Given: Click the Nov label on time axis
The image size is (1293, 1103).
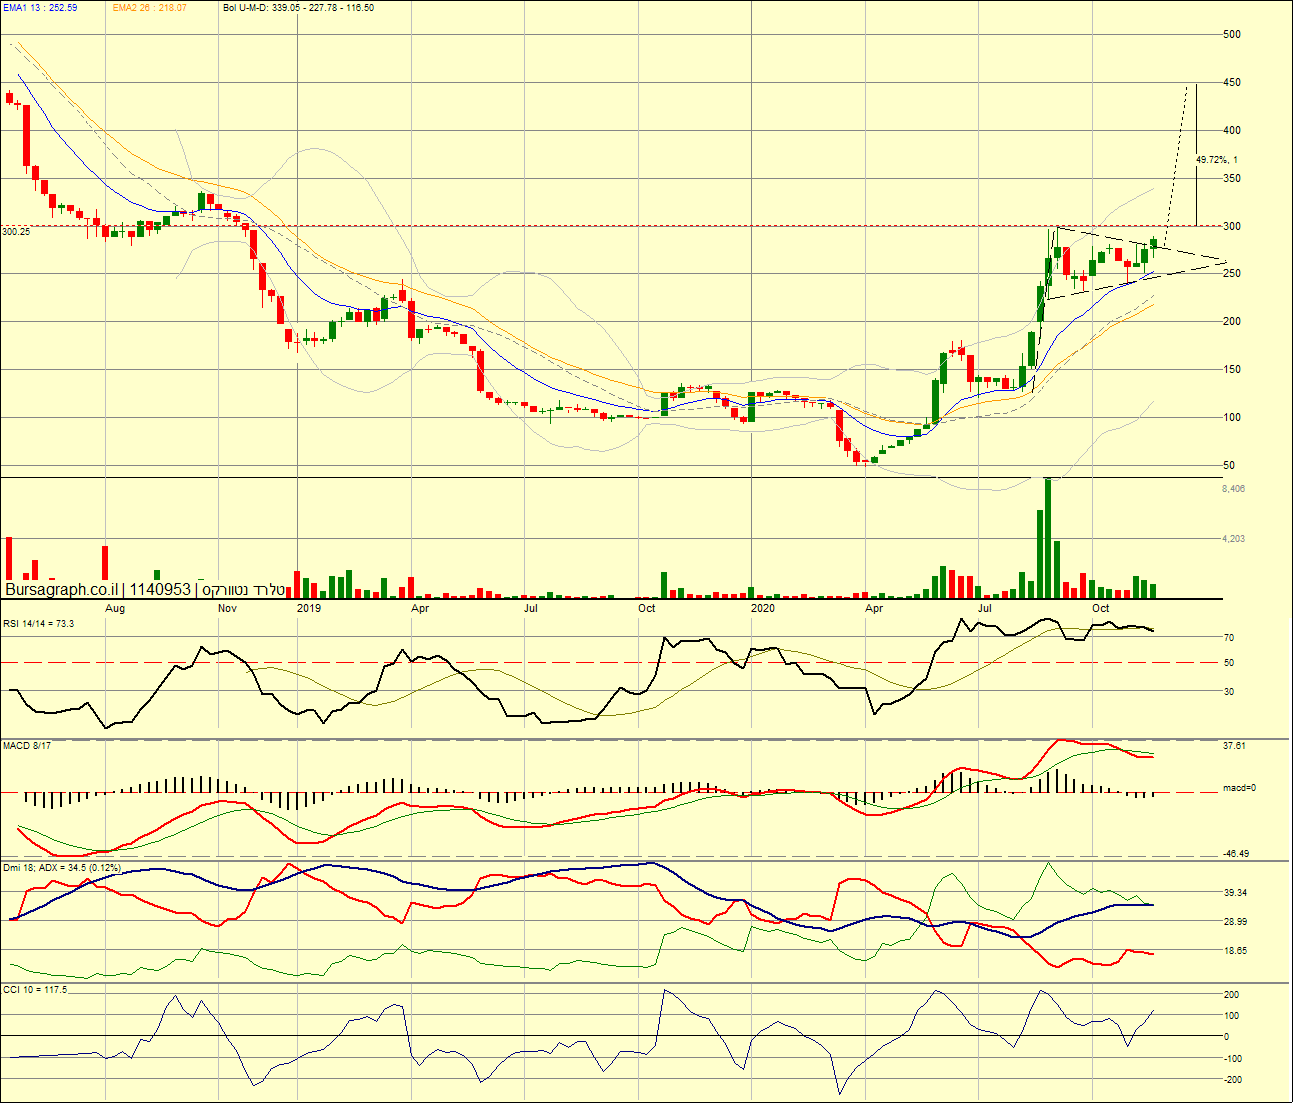Looking at the screenshot, I should 227,608.
